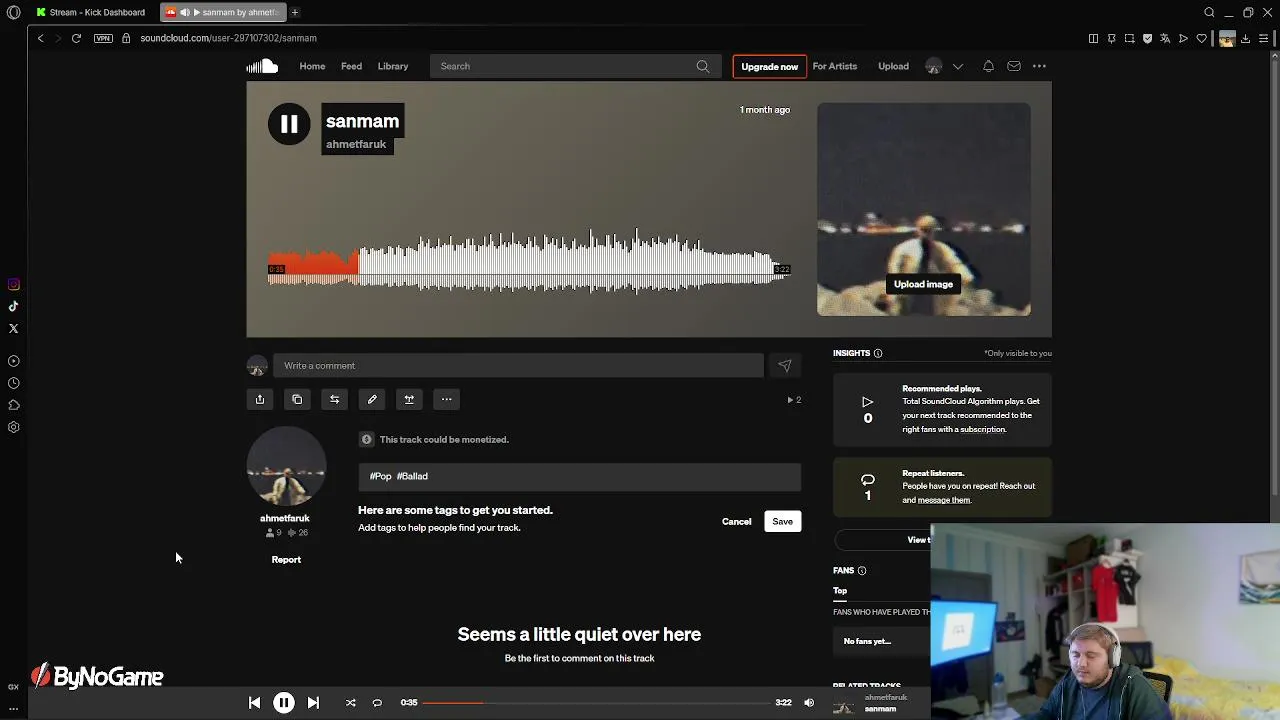The width and height of the screenshot is (1280, 720).
Task: Open the 'message them' link
Action: pos(943,500)
